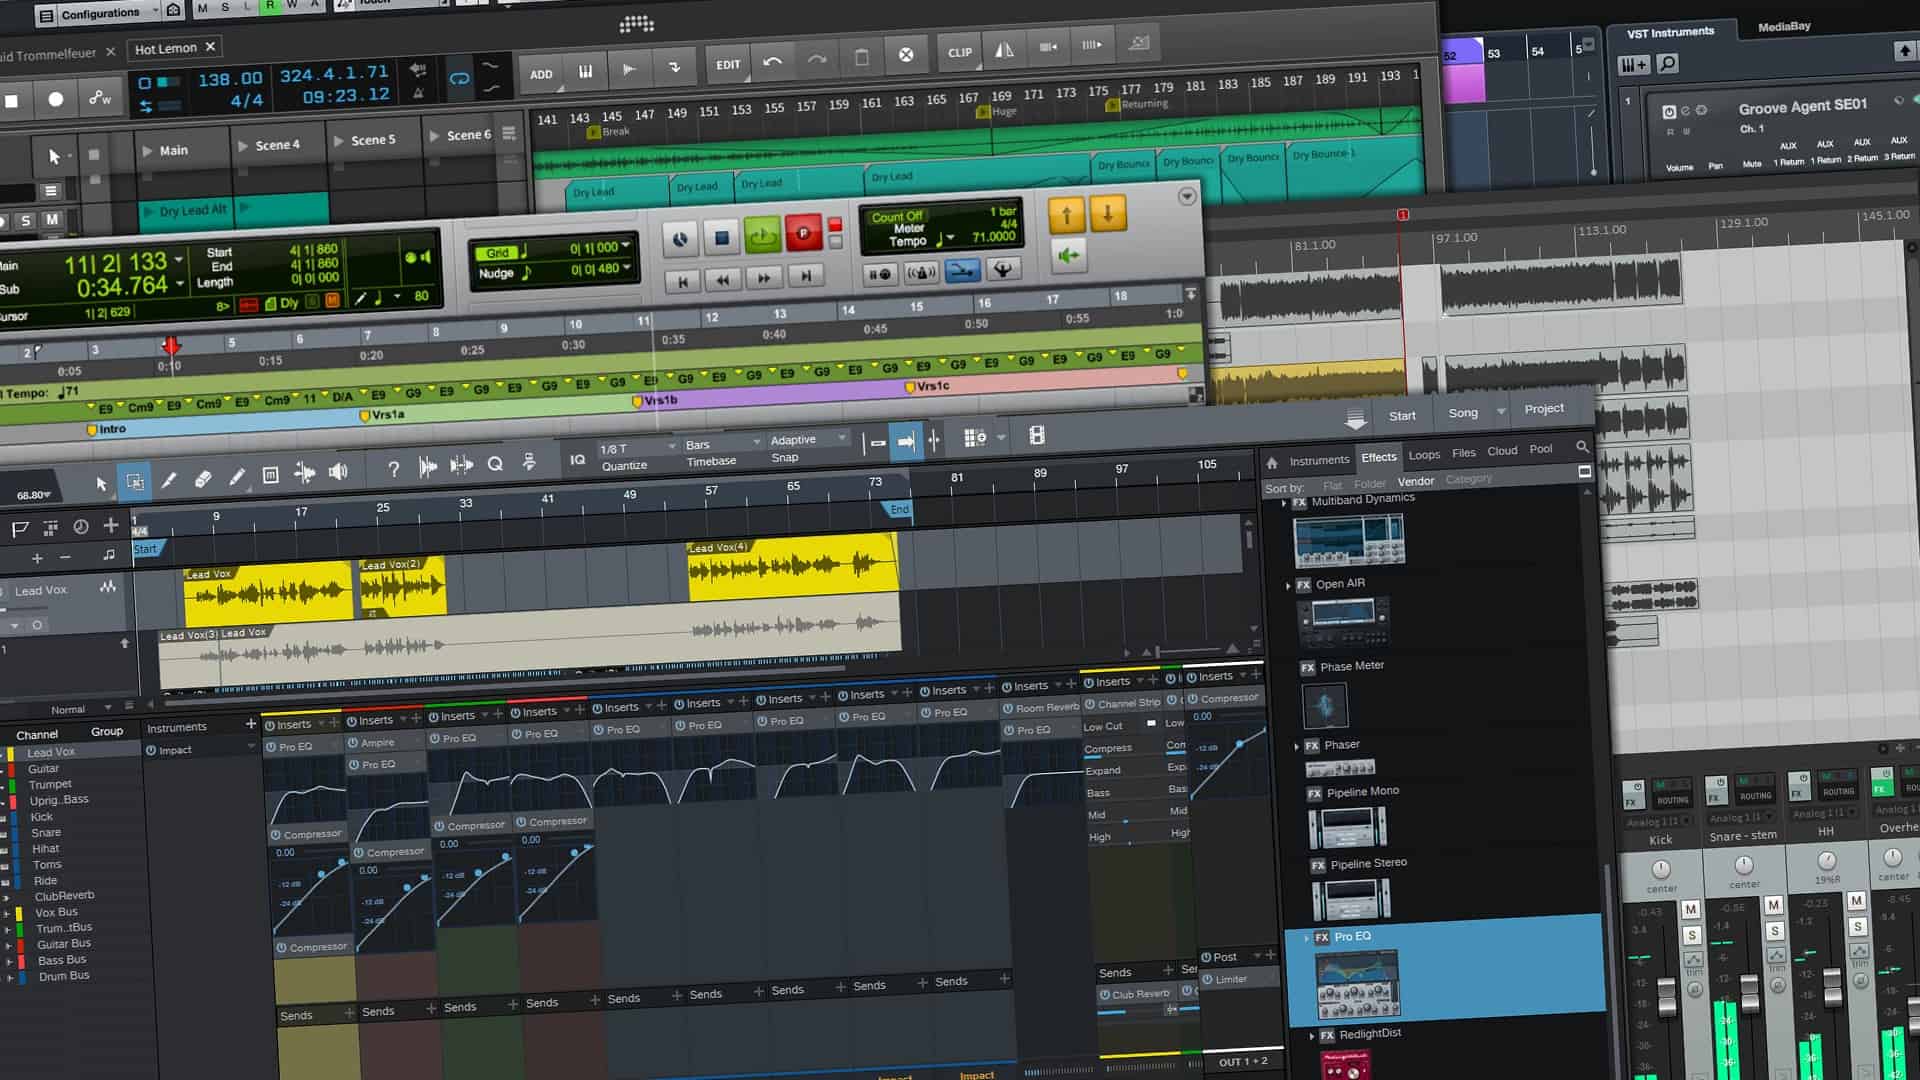Toggle the highlighted blue snap icon
This screenshot has width=1920, height=1080.
click(x=906, y=441)
